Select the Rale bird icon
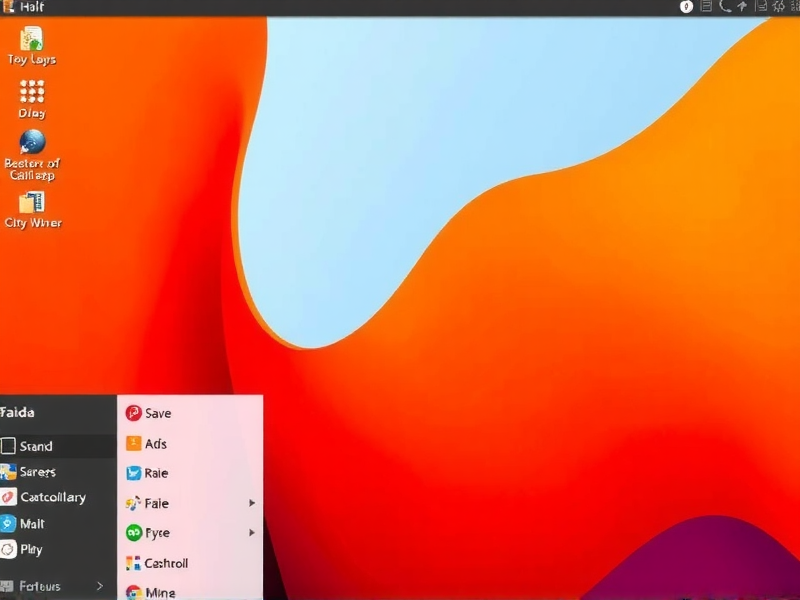Screen dimensions: 800x600 (136, 473)
